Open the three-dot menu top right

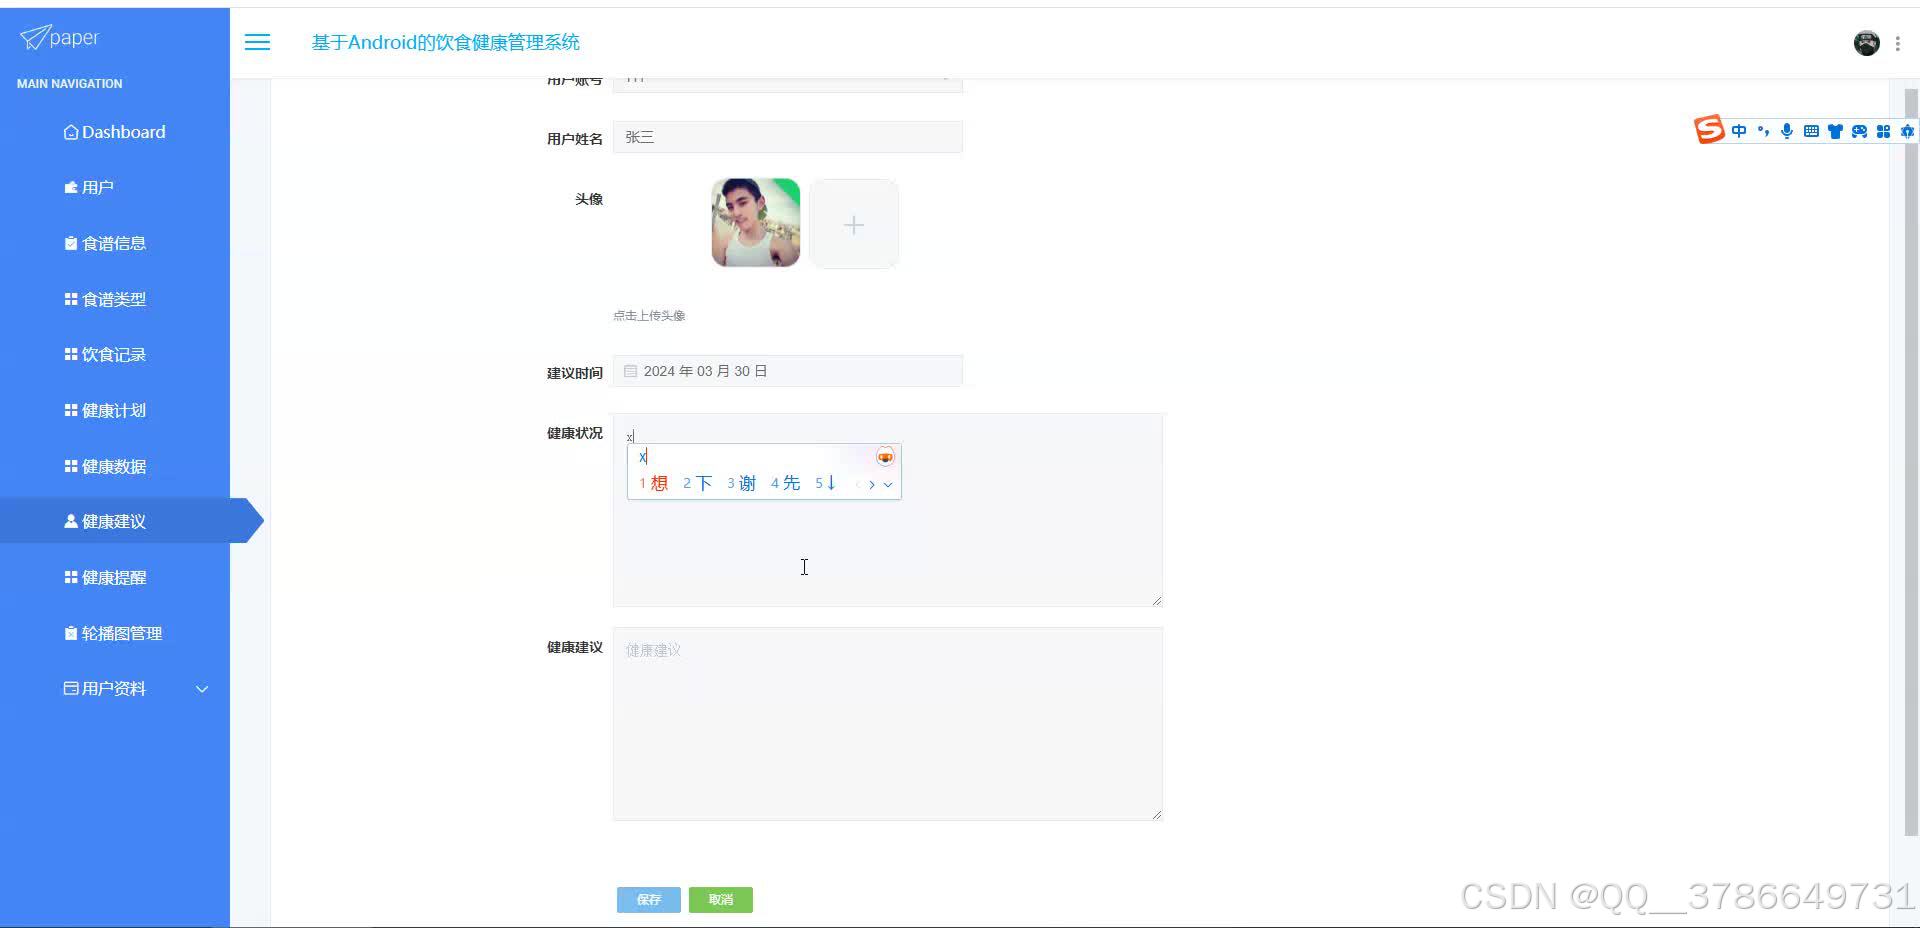[1899, 43]
